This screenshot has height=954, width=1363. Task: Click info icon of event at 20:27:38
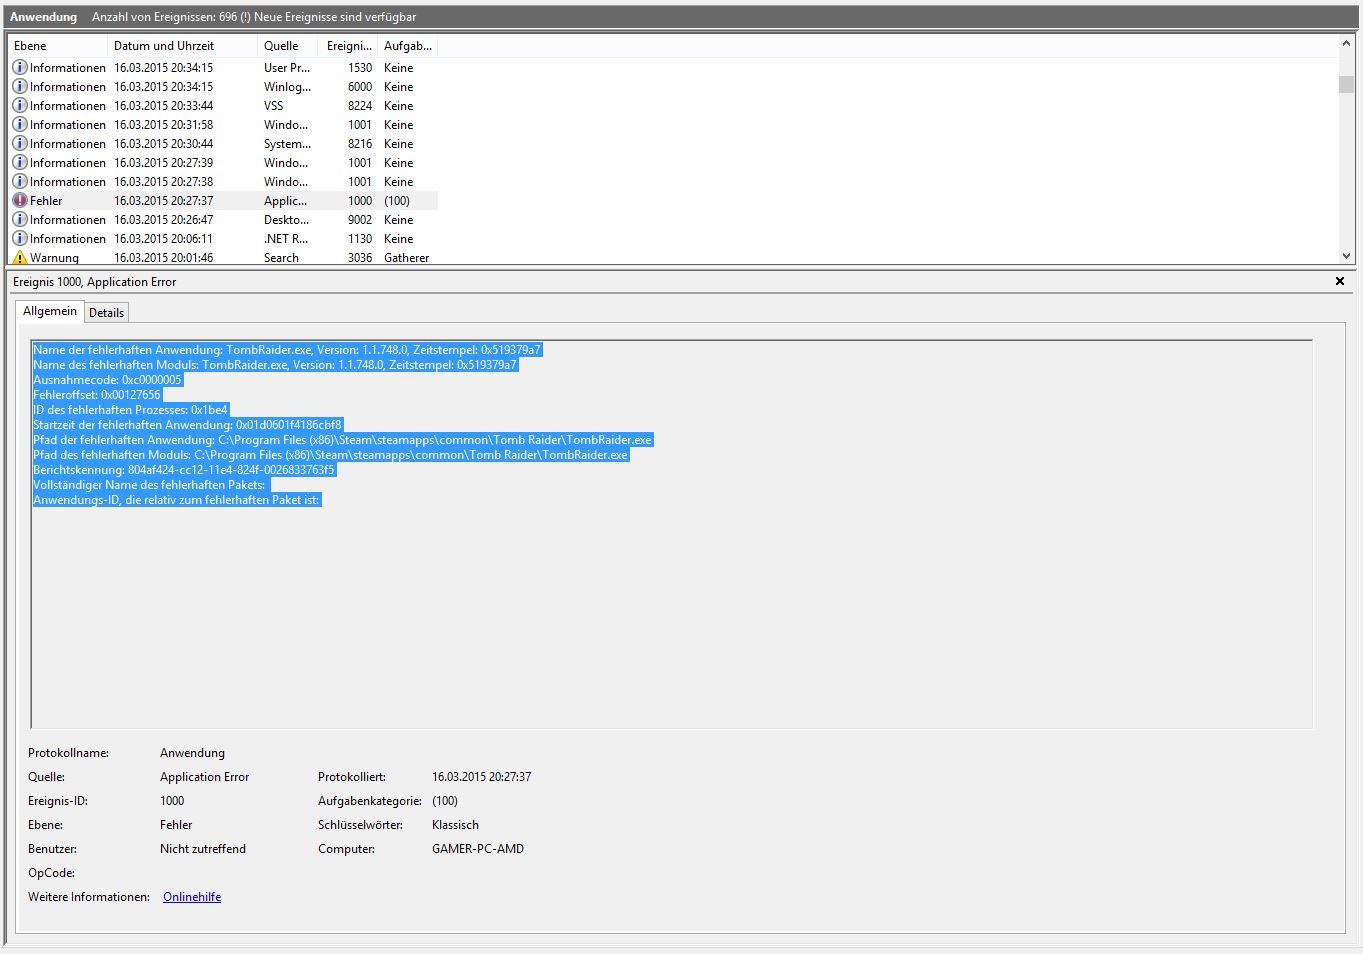coord(19,181)
